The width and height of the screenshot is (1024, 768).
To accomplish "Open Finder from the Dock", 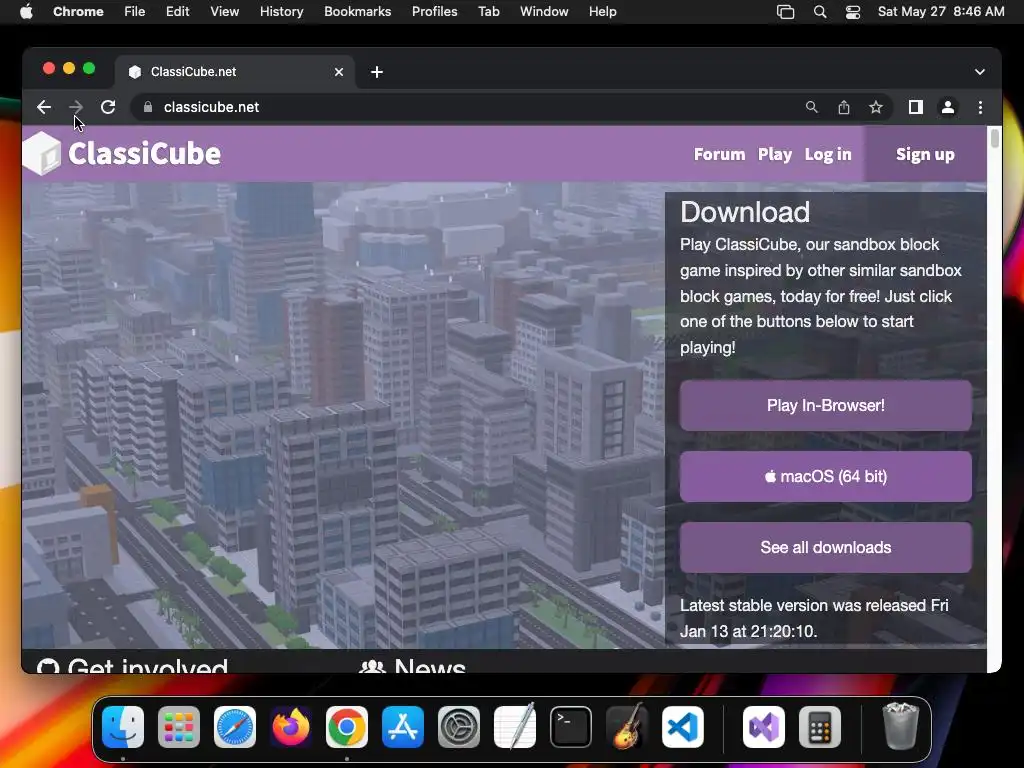I will coord(123,727).
